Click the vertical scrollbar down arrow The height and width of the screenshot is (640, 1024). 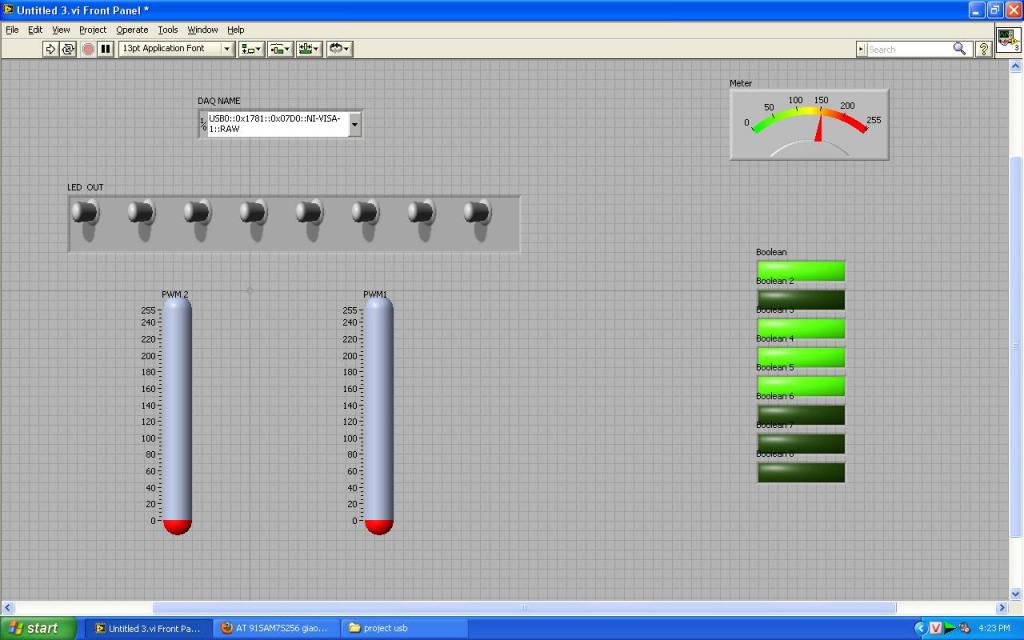[1016, 594]
